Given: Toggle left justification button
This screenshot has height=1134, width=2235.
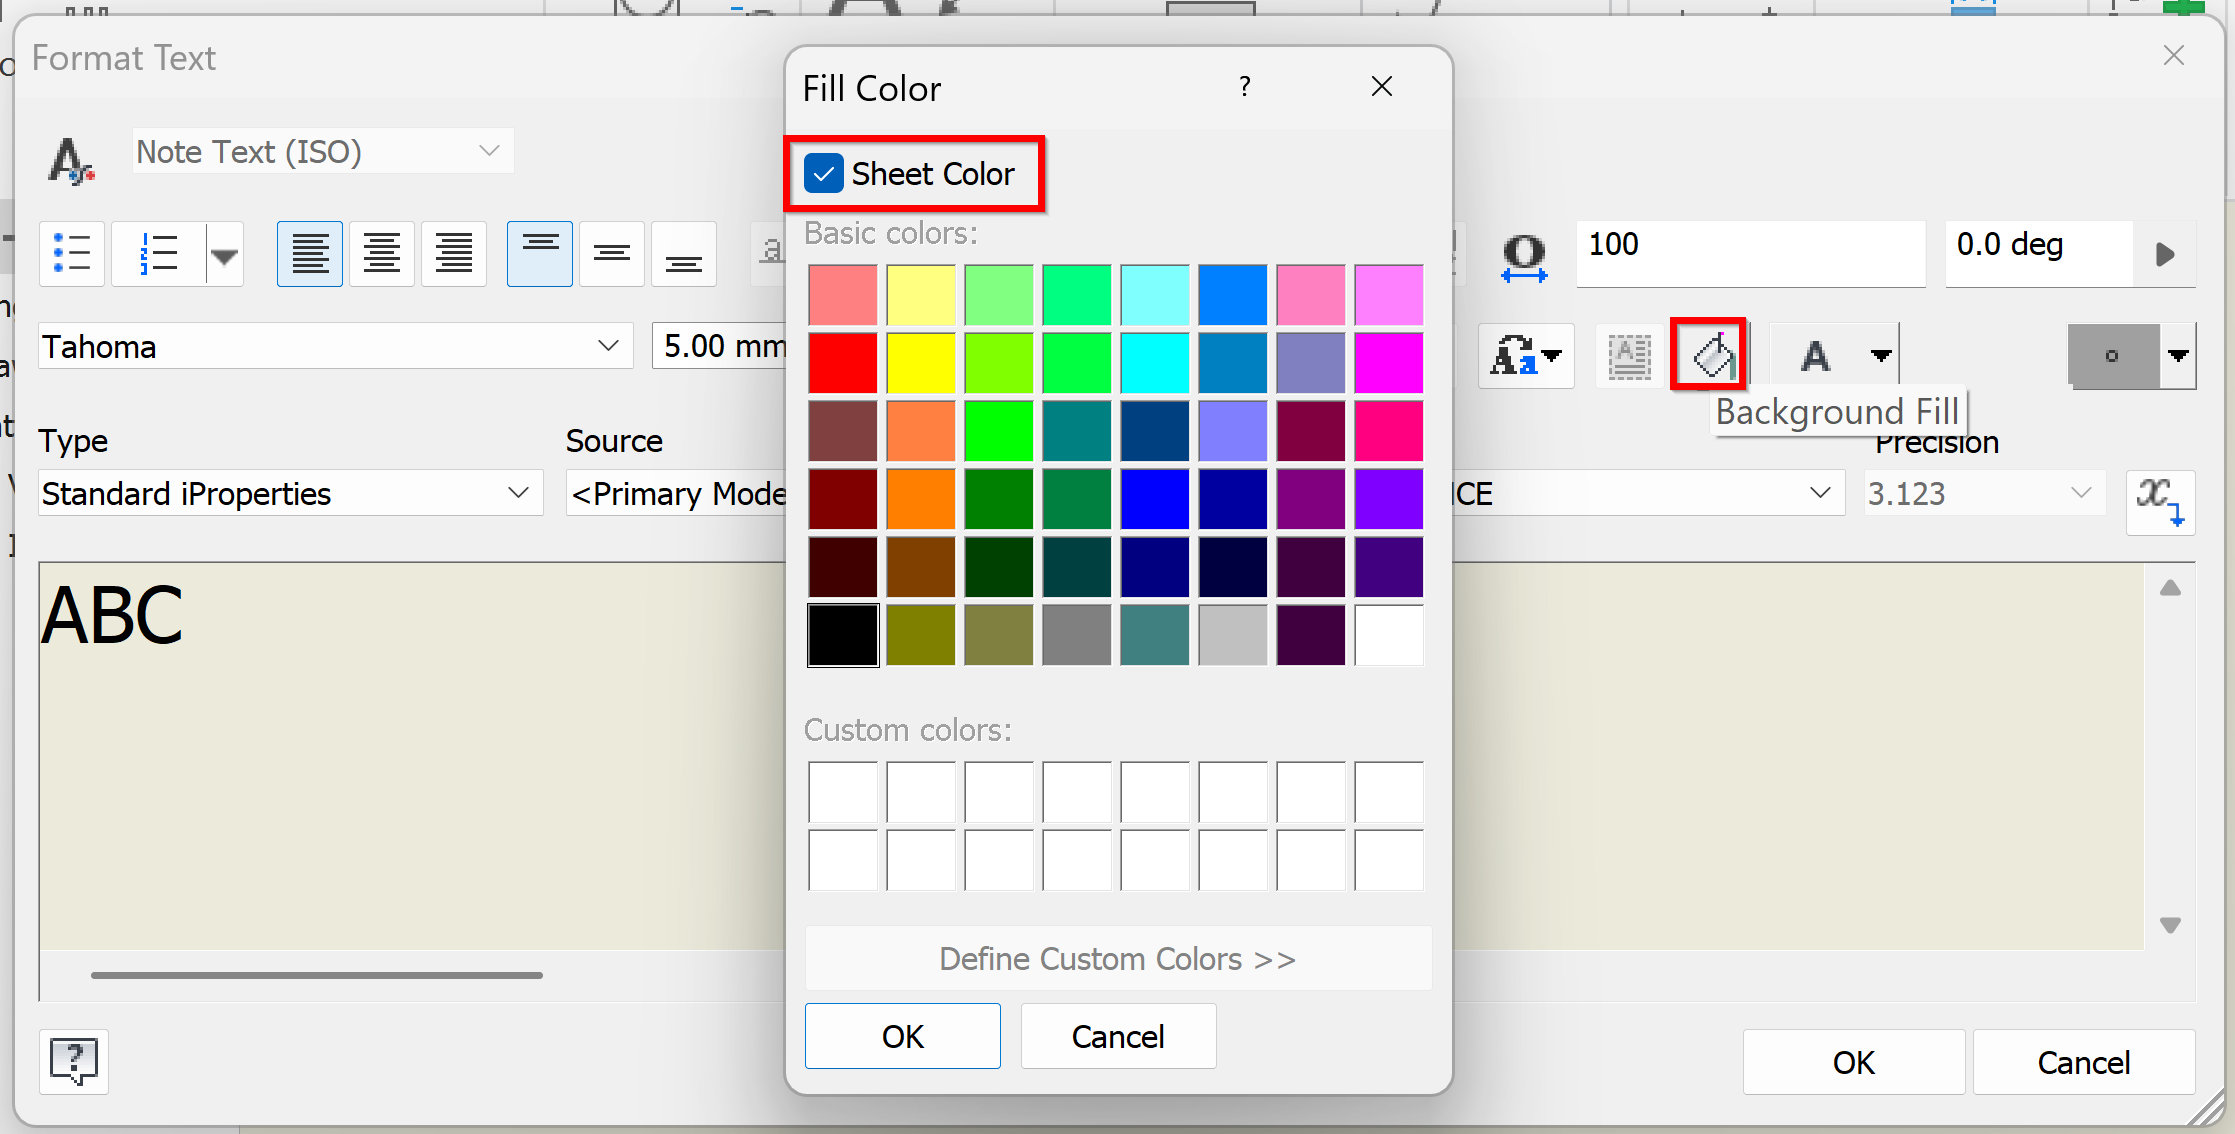Looking at the screenshot, I should pos(310,254).
